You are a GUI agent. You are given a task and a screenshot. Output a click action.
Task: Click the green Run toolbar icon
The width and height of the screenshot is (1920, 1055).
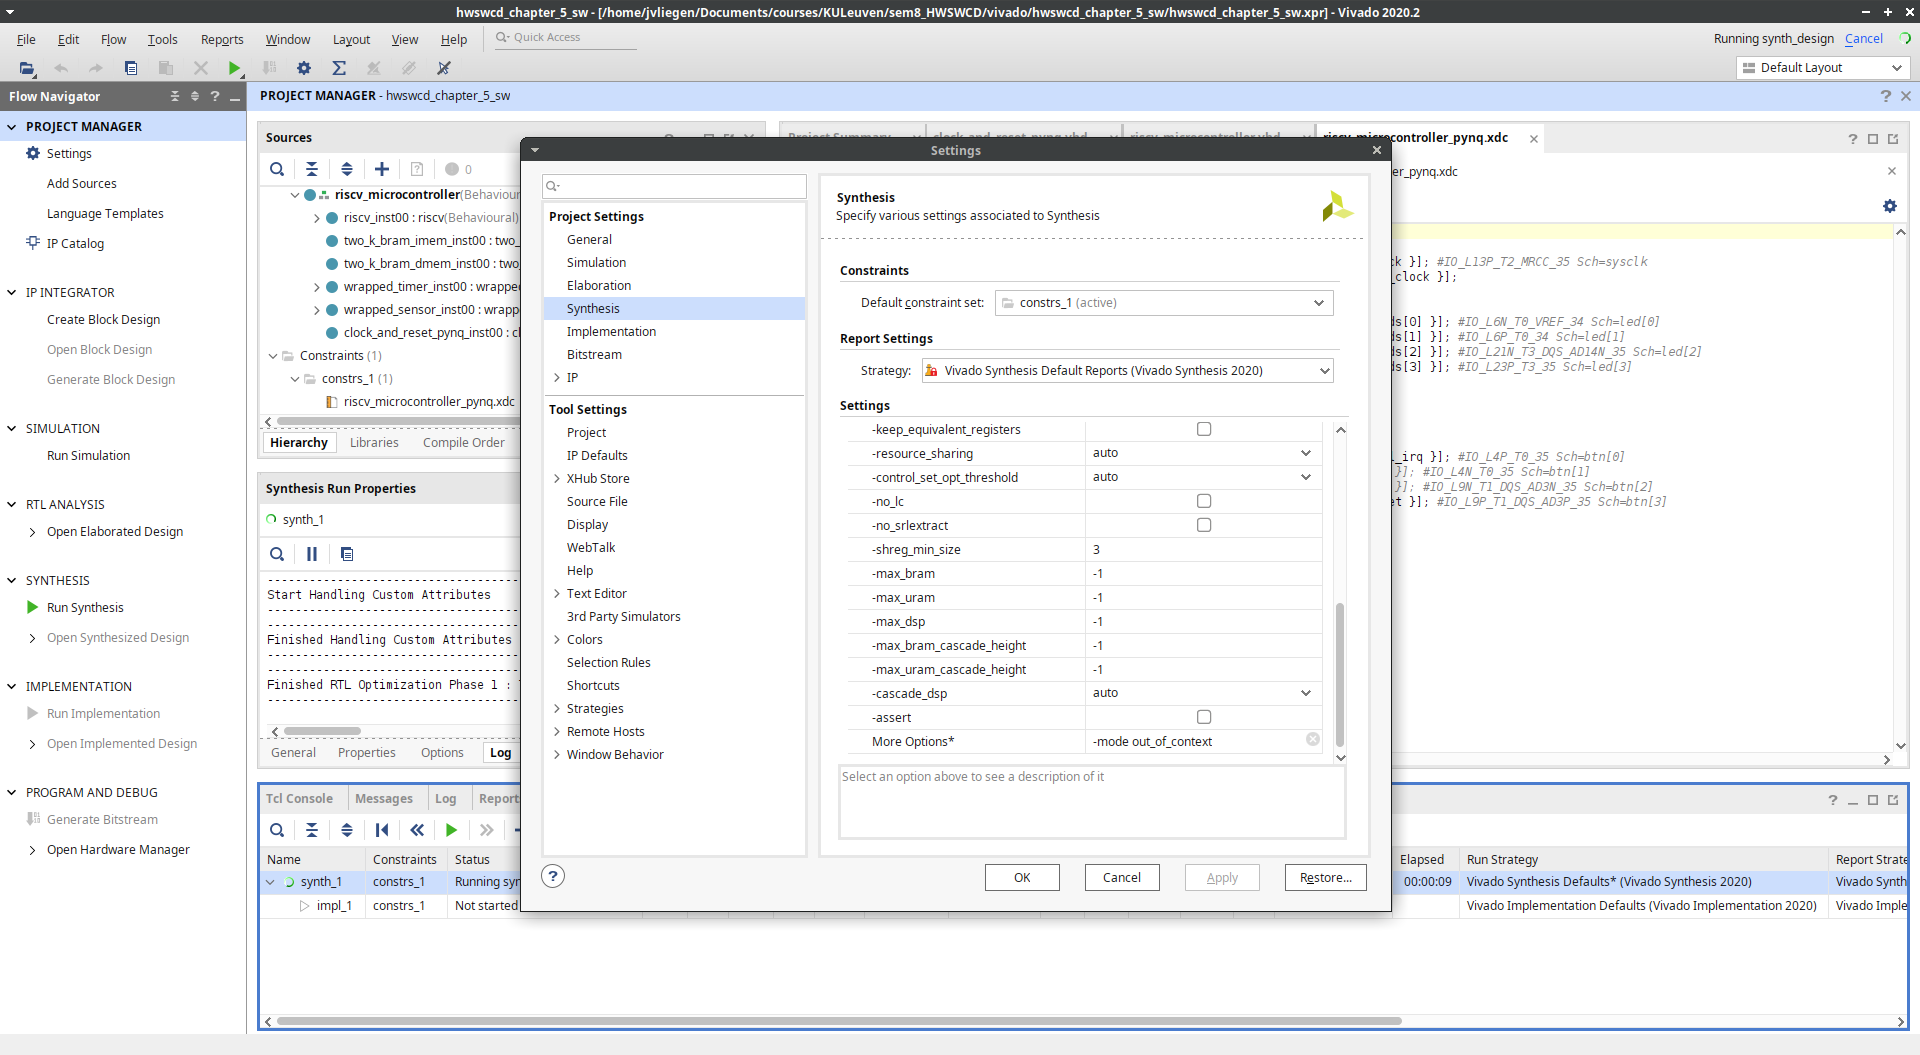point(234,68)
